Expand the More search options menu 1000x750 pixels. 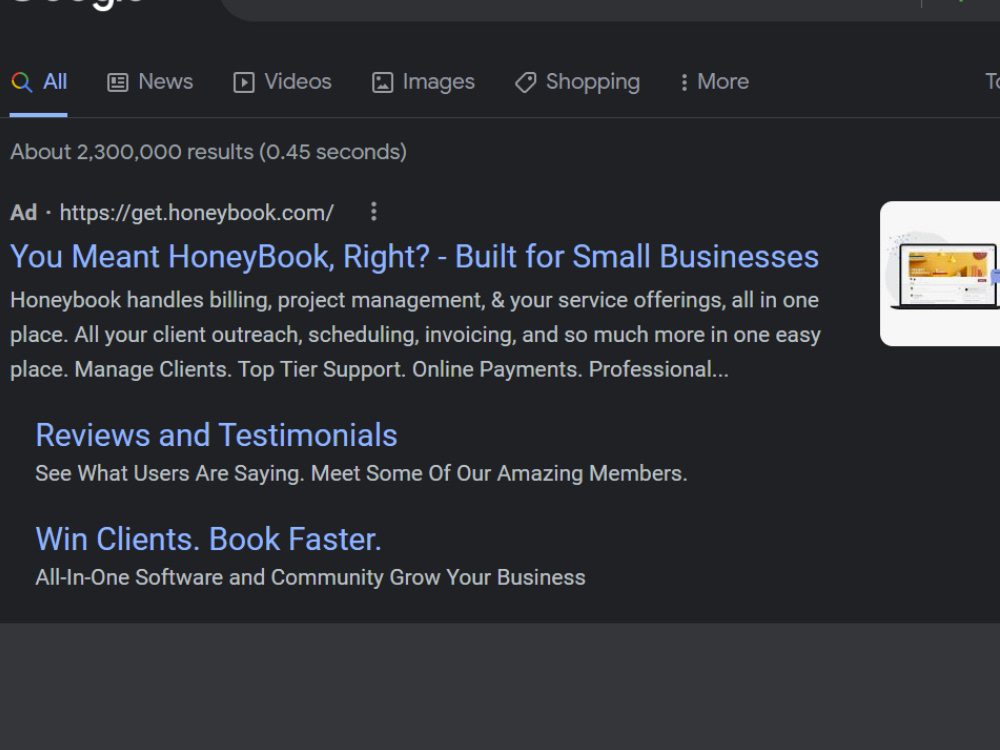[x=714, y=82]
